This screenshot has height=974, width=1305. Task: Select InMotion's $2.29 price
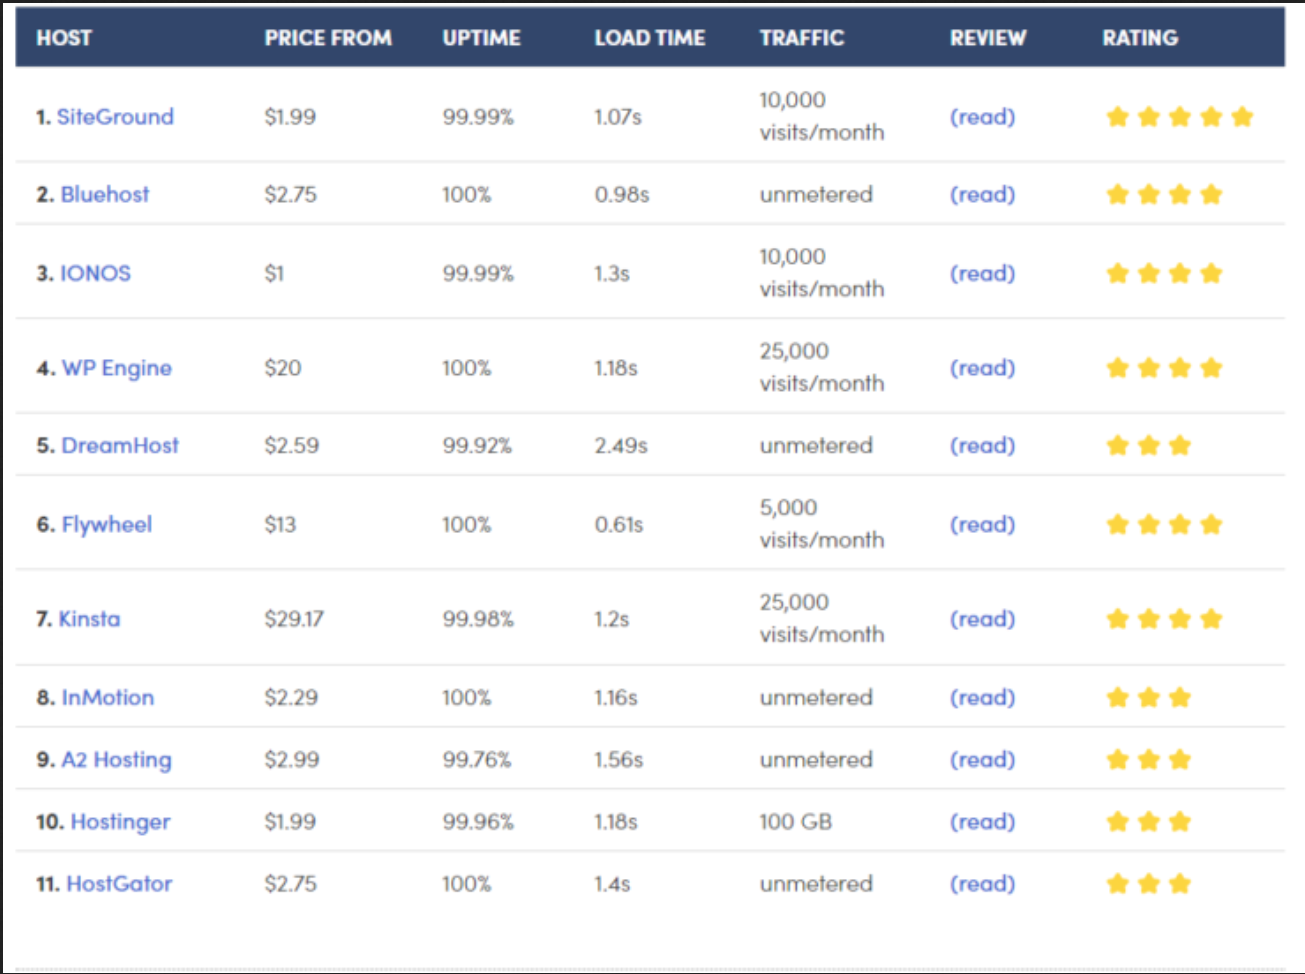click(291, 697)
